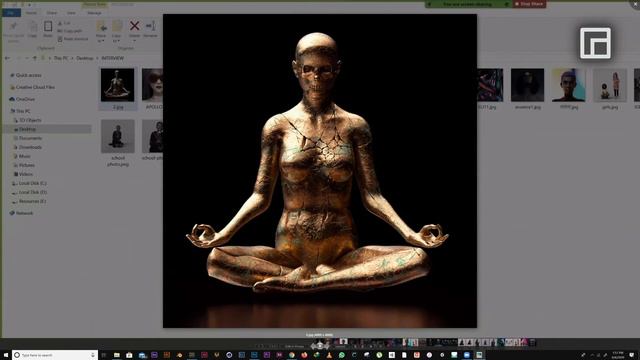This screenshot has width=640, height=360.
Task: Click Pin to Quick access icon
Action: 13,27
